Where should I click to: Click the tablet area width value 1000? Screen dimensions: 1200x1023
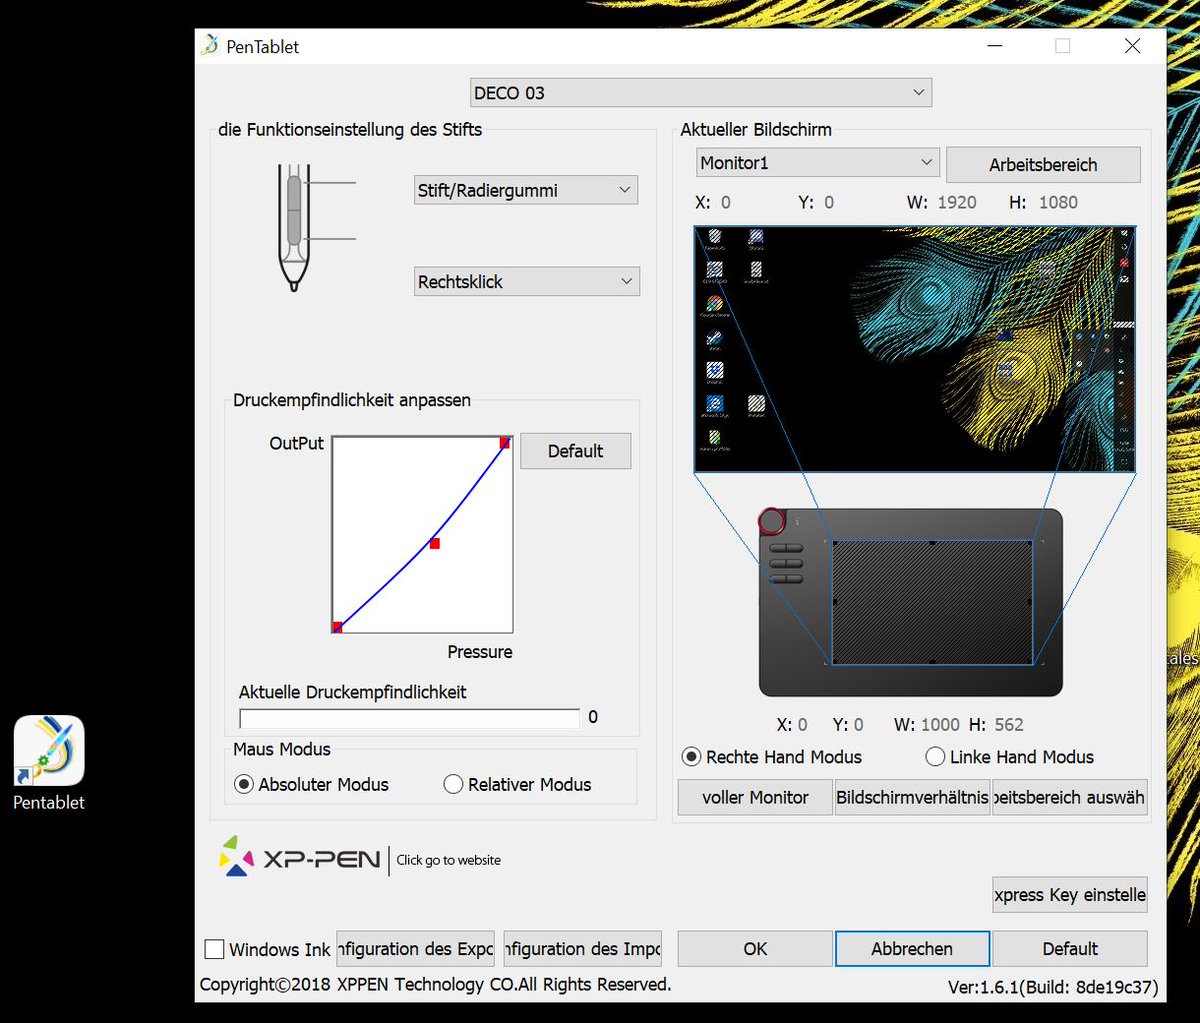pos(941,725)
